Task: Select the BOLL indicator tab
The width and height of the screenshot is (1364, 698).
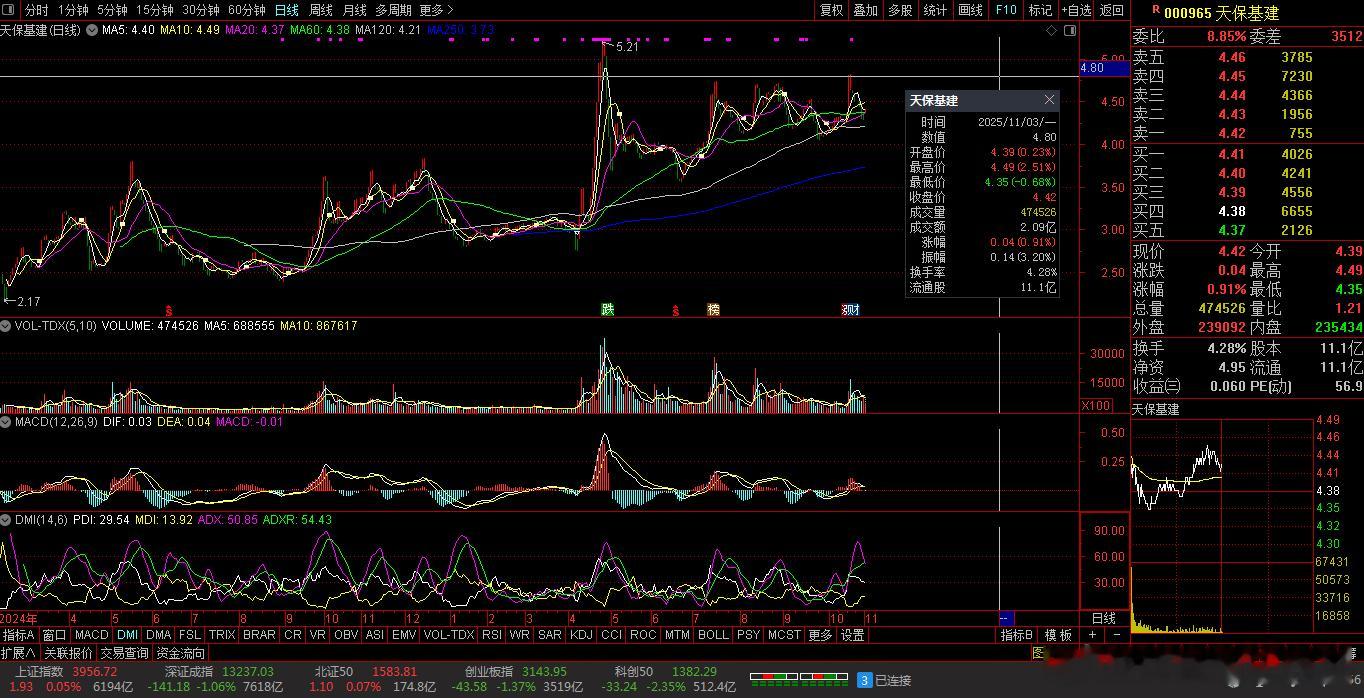Action: (713, 635)
